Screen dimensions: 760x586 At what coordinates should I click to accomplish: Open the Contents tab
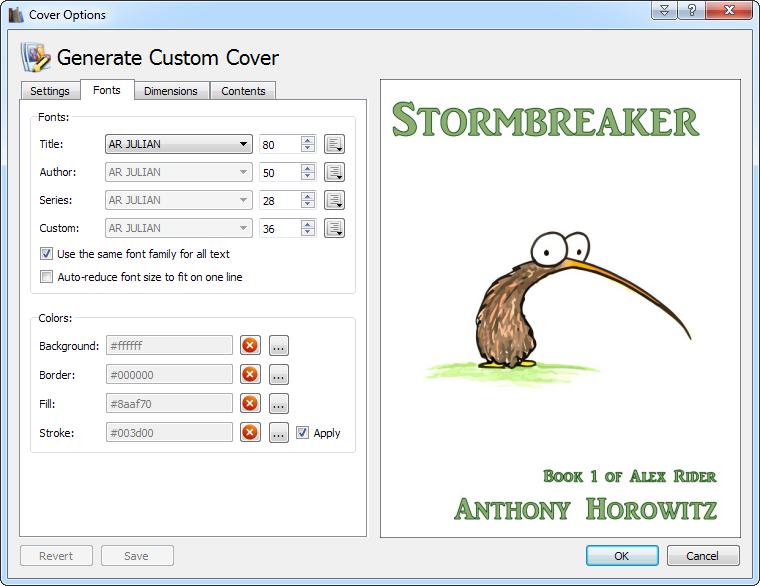[243, 91]
